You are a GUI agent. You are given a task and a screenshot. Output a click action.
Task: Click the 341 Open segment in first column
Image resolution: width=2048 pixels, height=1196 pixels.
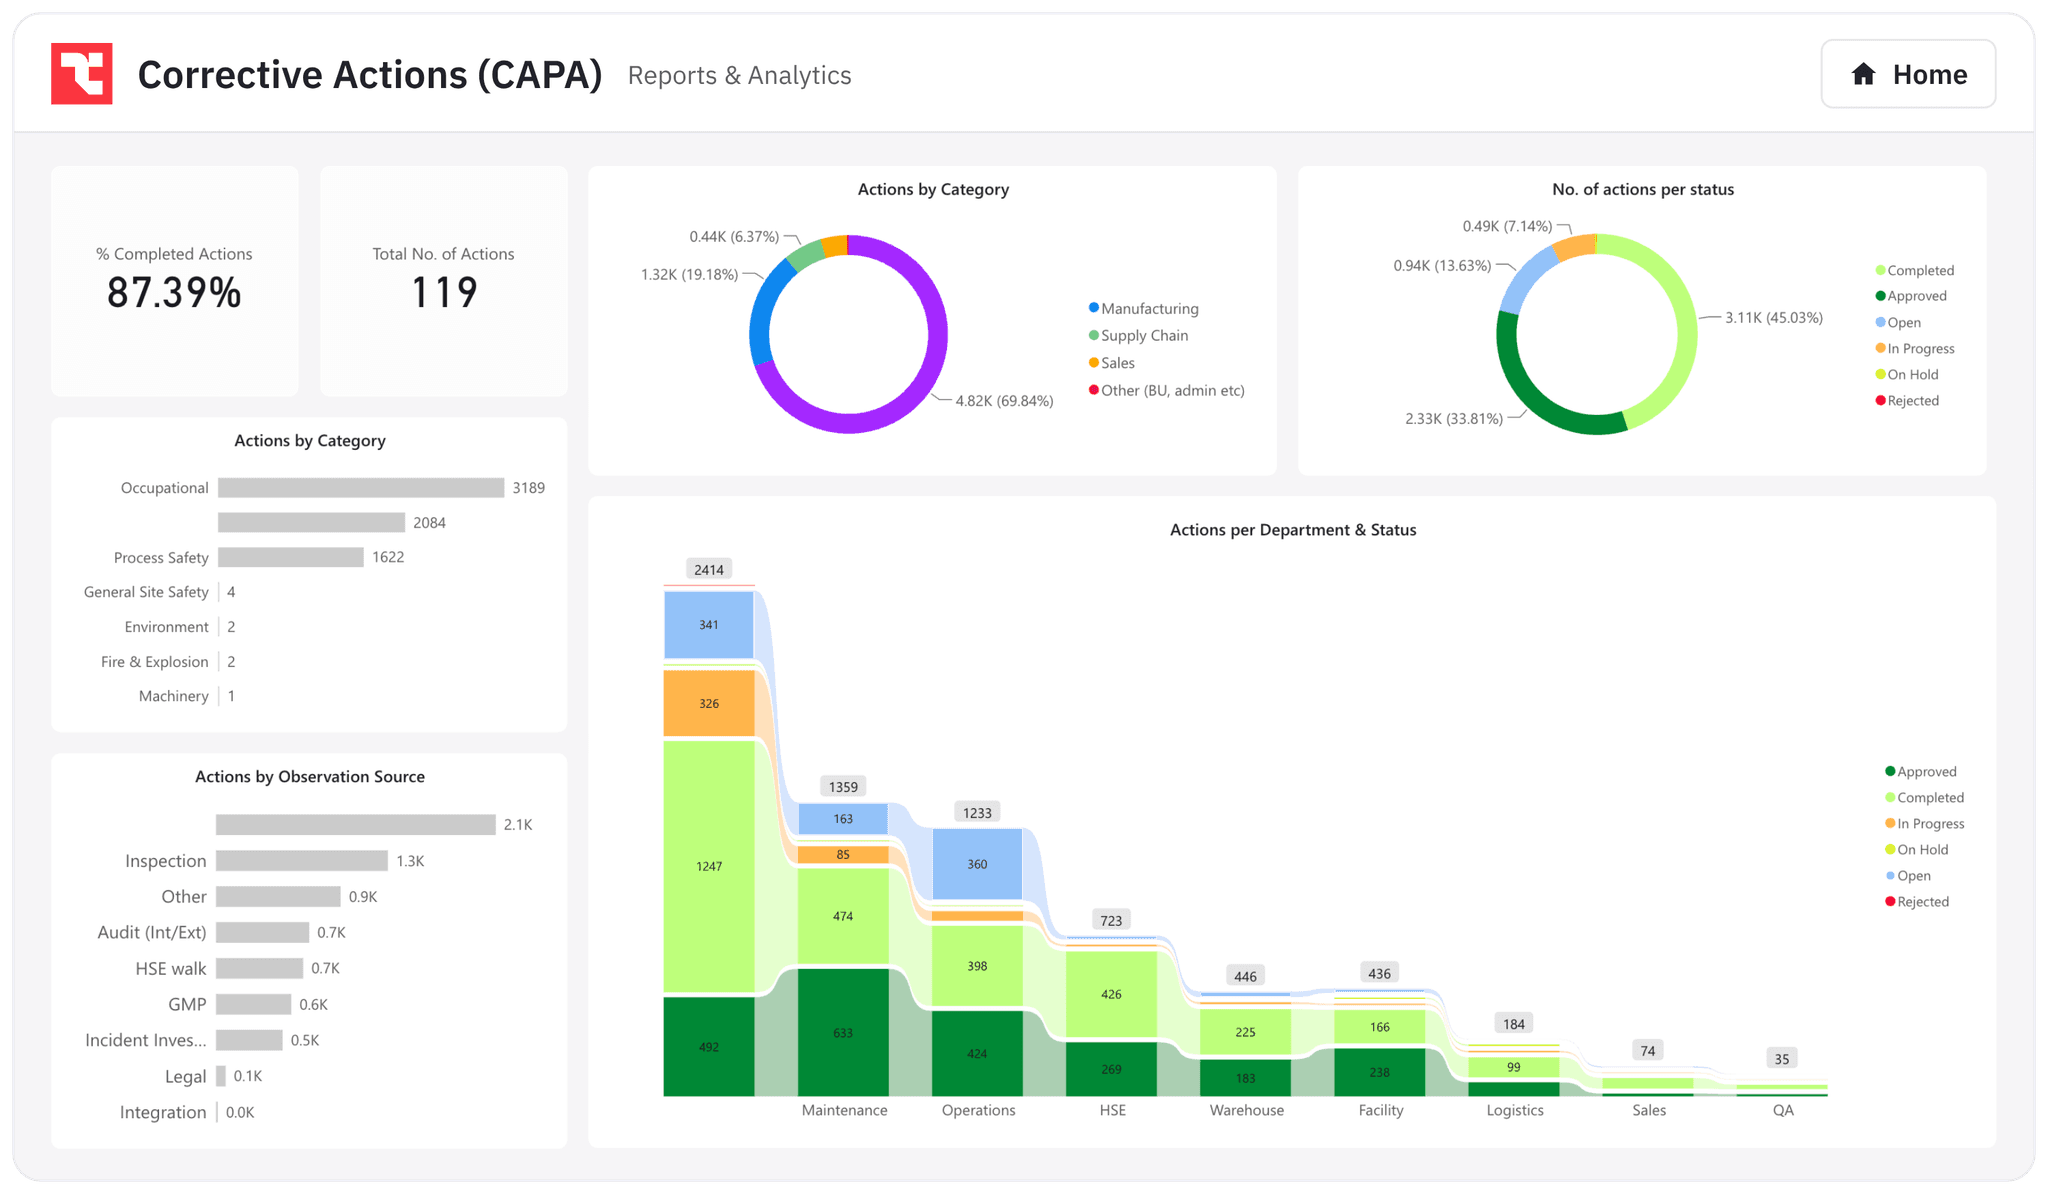(709, 625)
